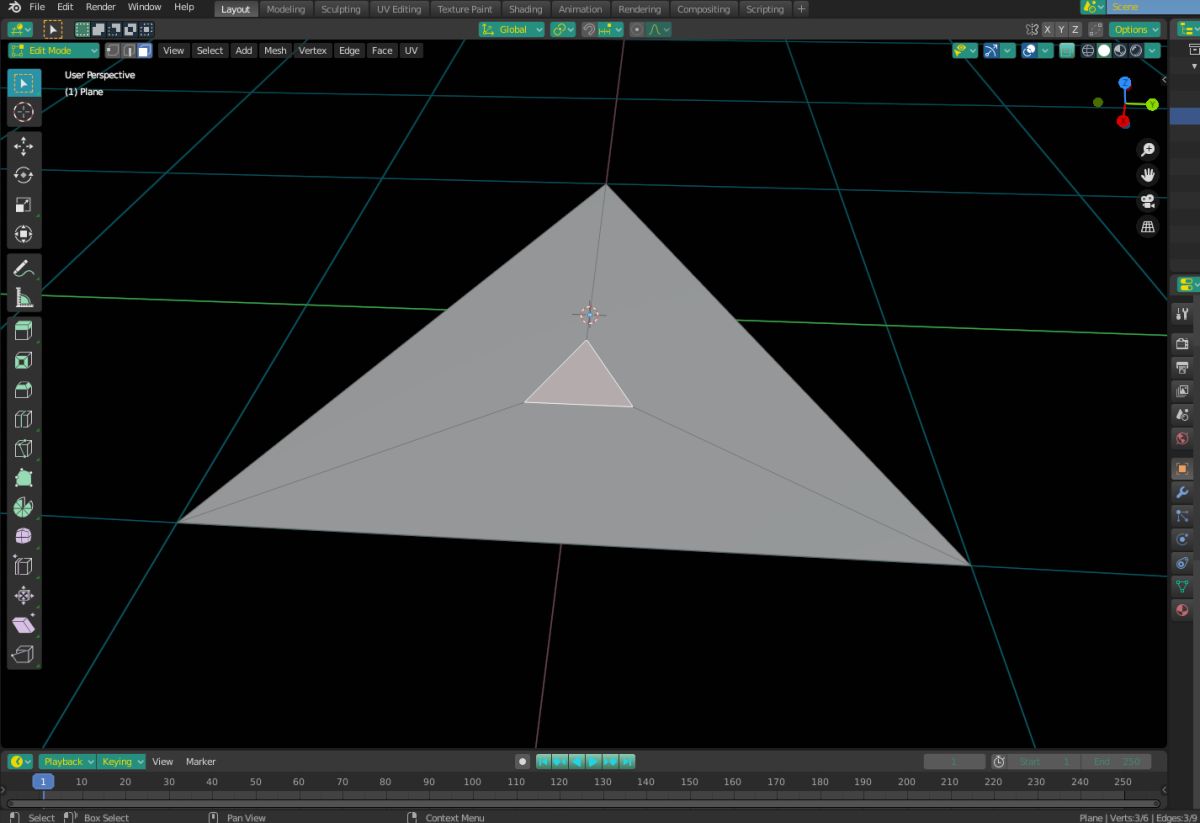
Task: Select the Shrink/Fatten tool
Action: pyautogui.click(x=24, y=596)
